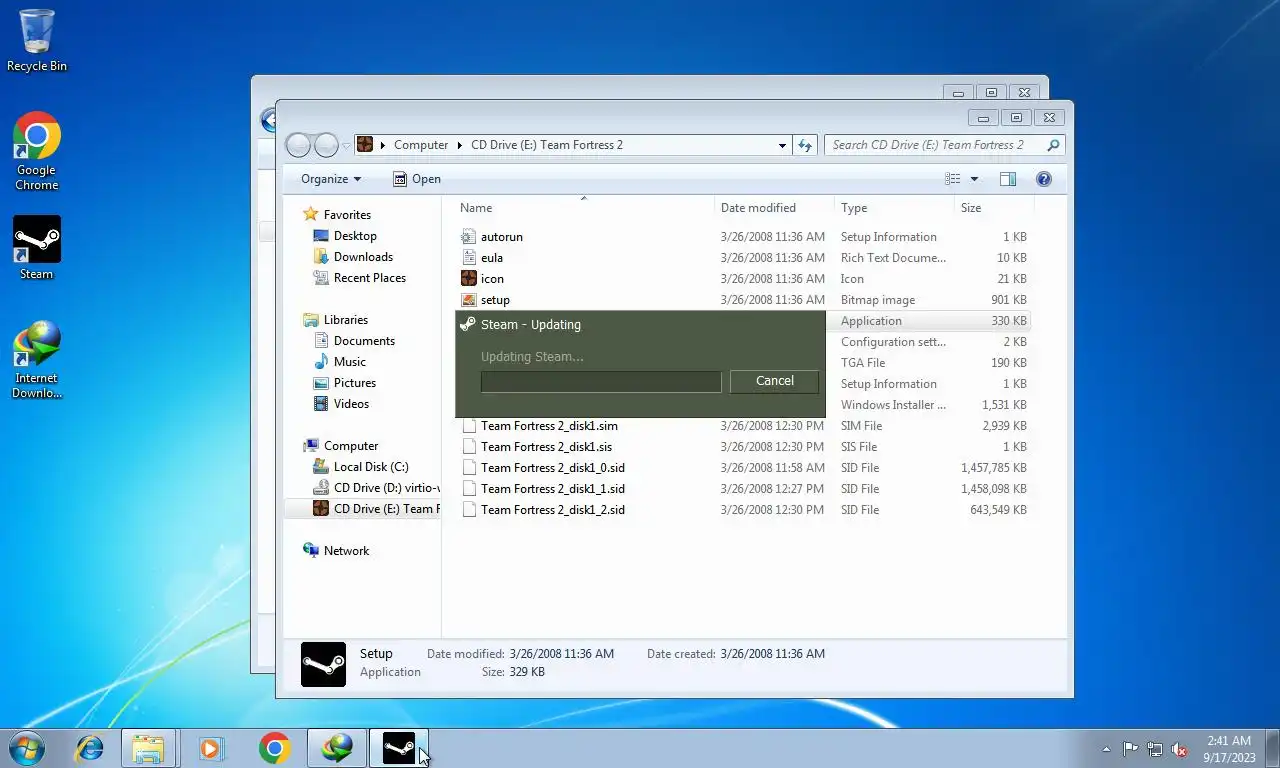Click the Explorer Forward button

point(326,145)
